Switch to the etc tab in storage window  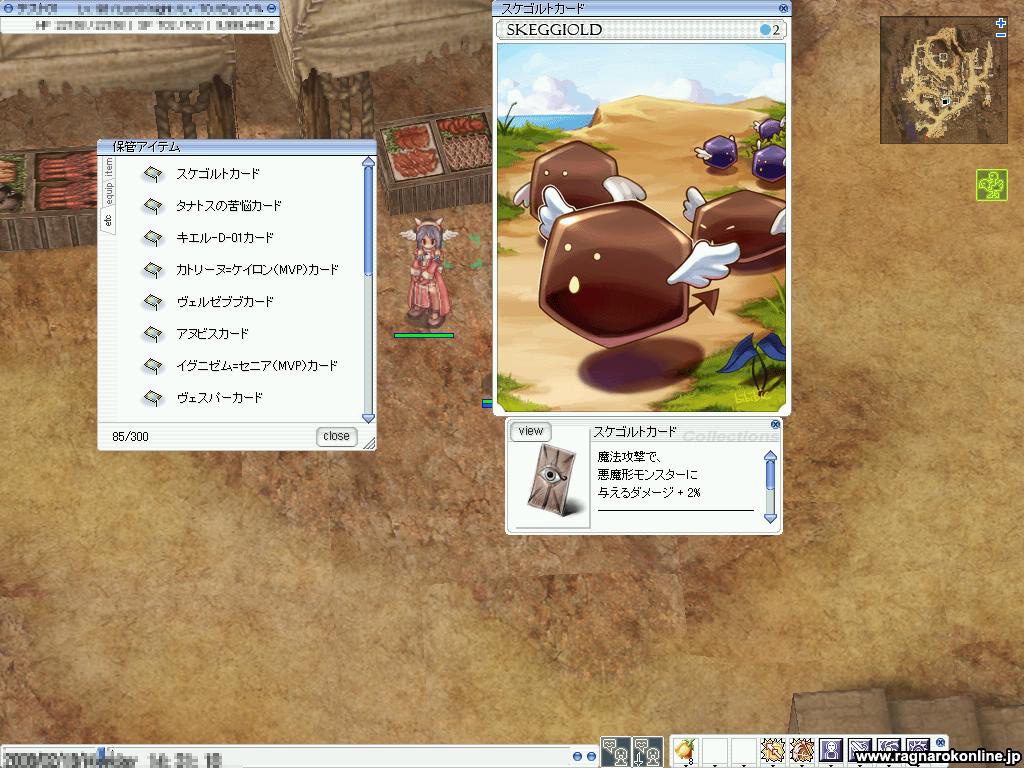[x=108, y=219]
